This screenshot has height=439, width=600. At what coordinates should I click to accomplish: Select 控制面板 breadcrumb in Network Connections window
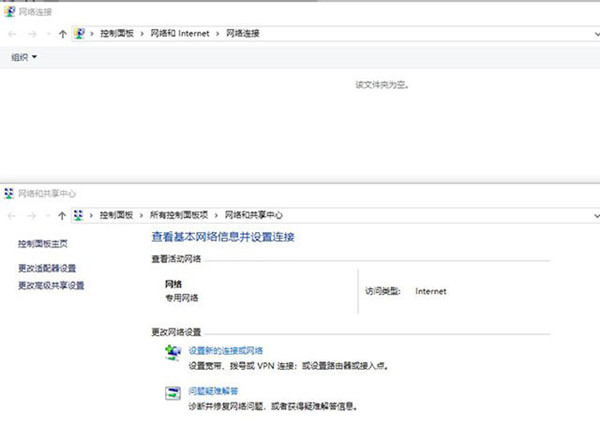pos(117,34)
